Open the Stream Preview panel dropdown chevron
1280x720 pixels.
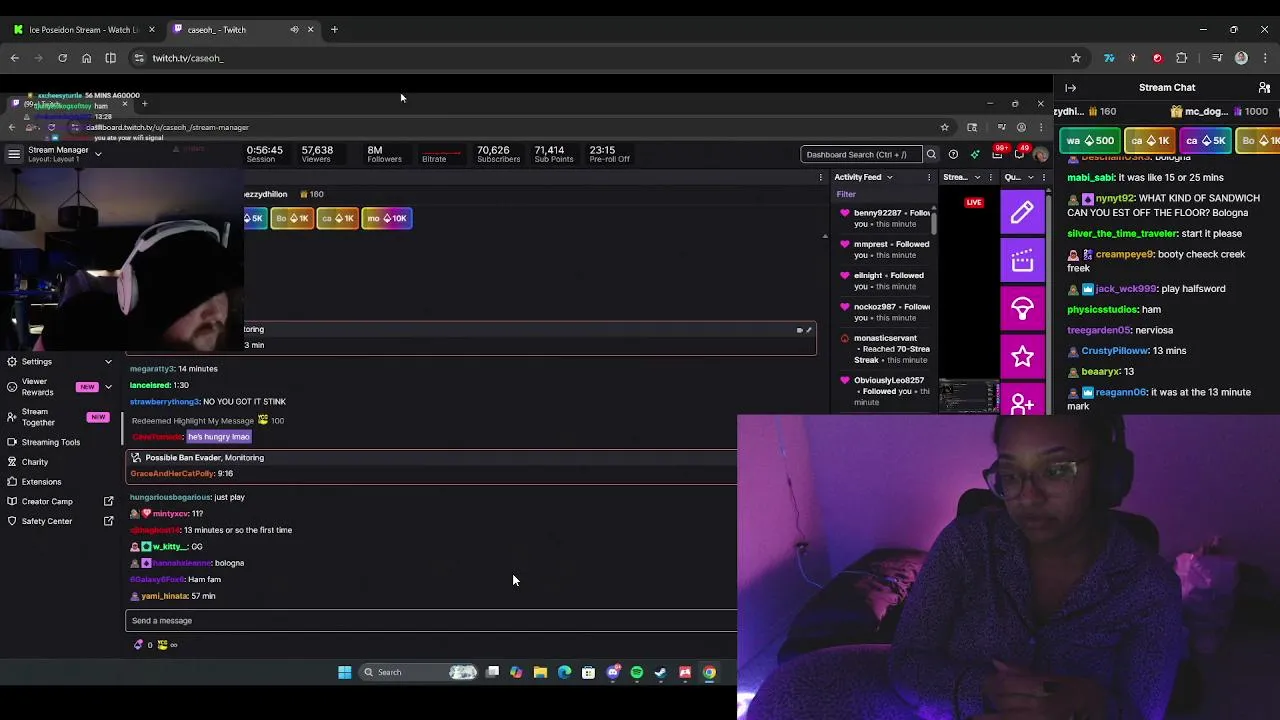click(x=977, y=177)
